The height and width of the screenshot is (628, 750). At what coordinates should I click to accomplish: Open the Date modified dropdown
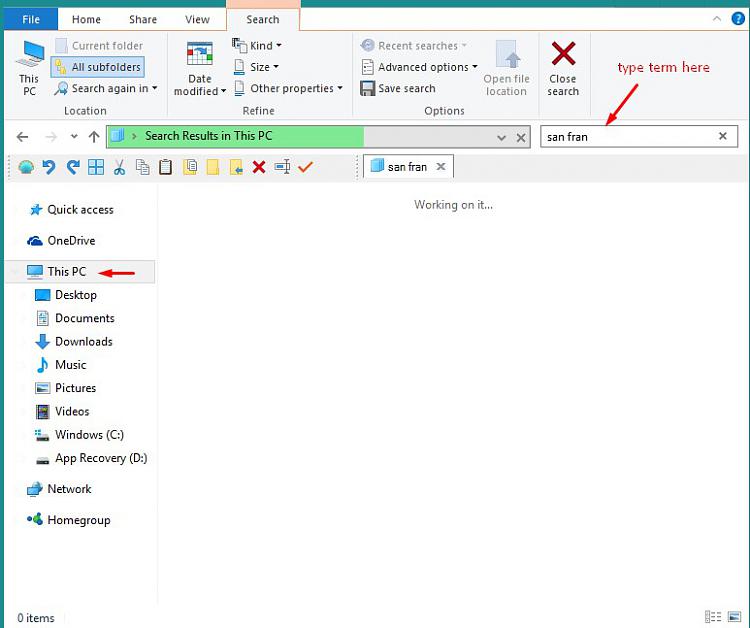200,68
